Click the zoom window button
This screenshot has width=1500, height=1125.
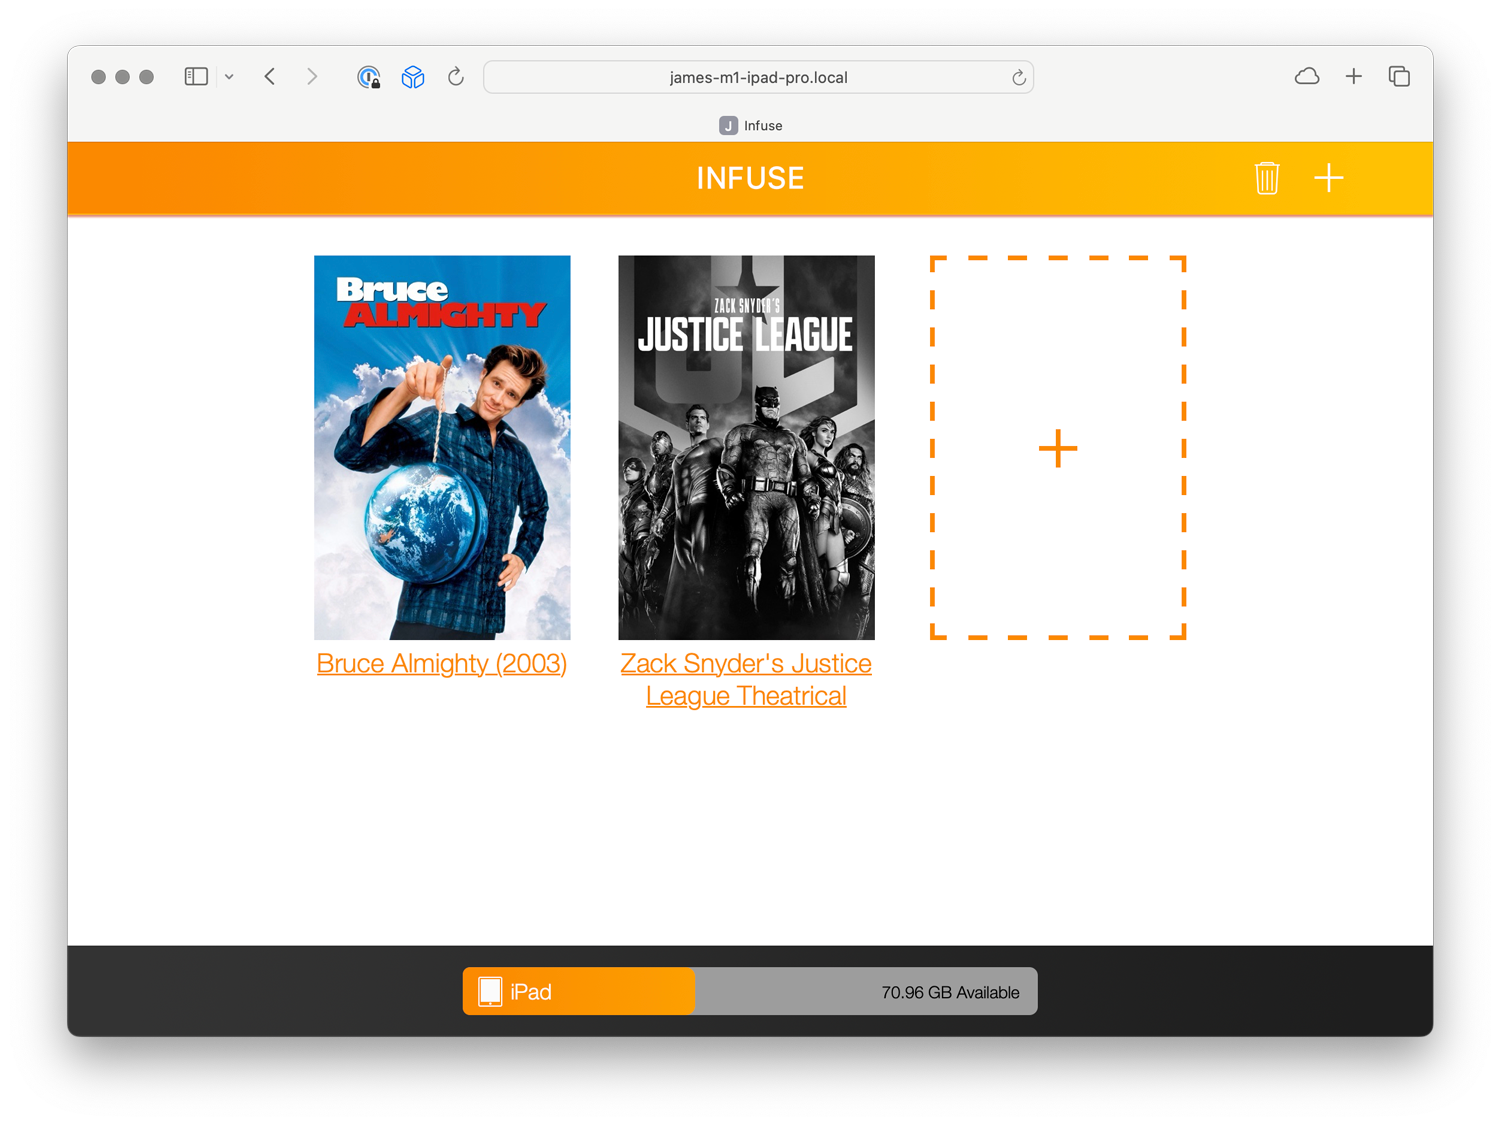pyautogui.click(x=147, y=77)
